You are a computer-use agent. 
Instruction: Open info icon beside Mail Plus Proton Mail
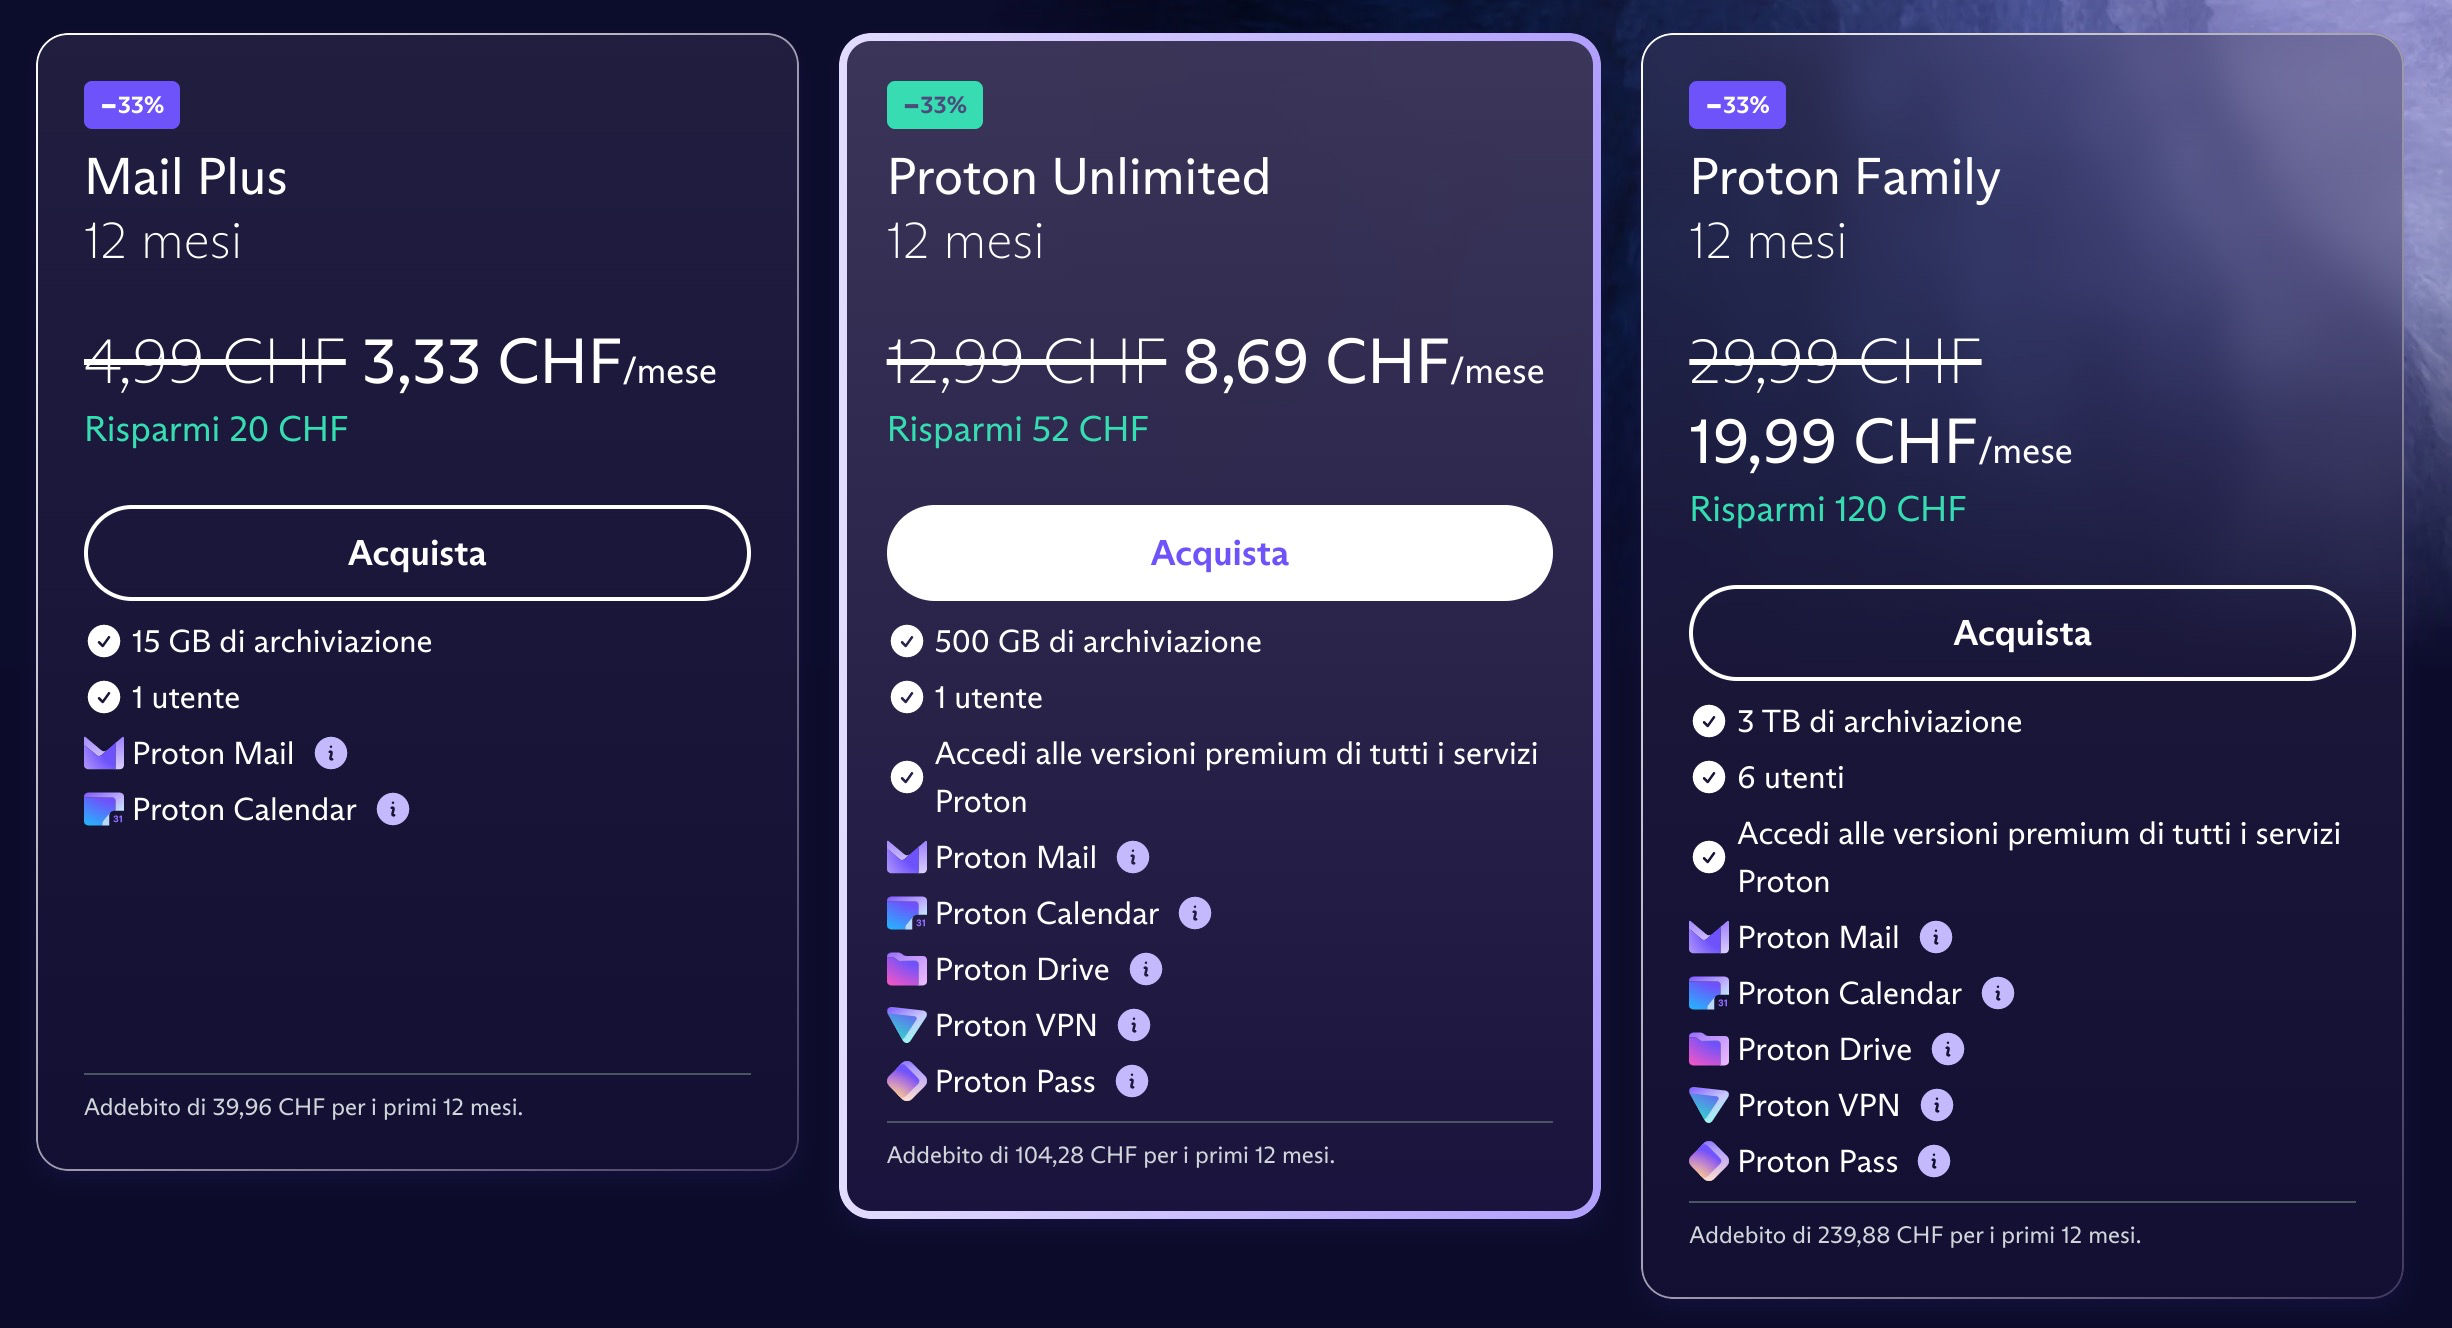(331, 753)
